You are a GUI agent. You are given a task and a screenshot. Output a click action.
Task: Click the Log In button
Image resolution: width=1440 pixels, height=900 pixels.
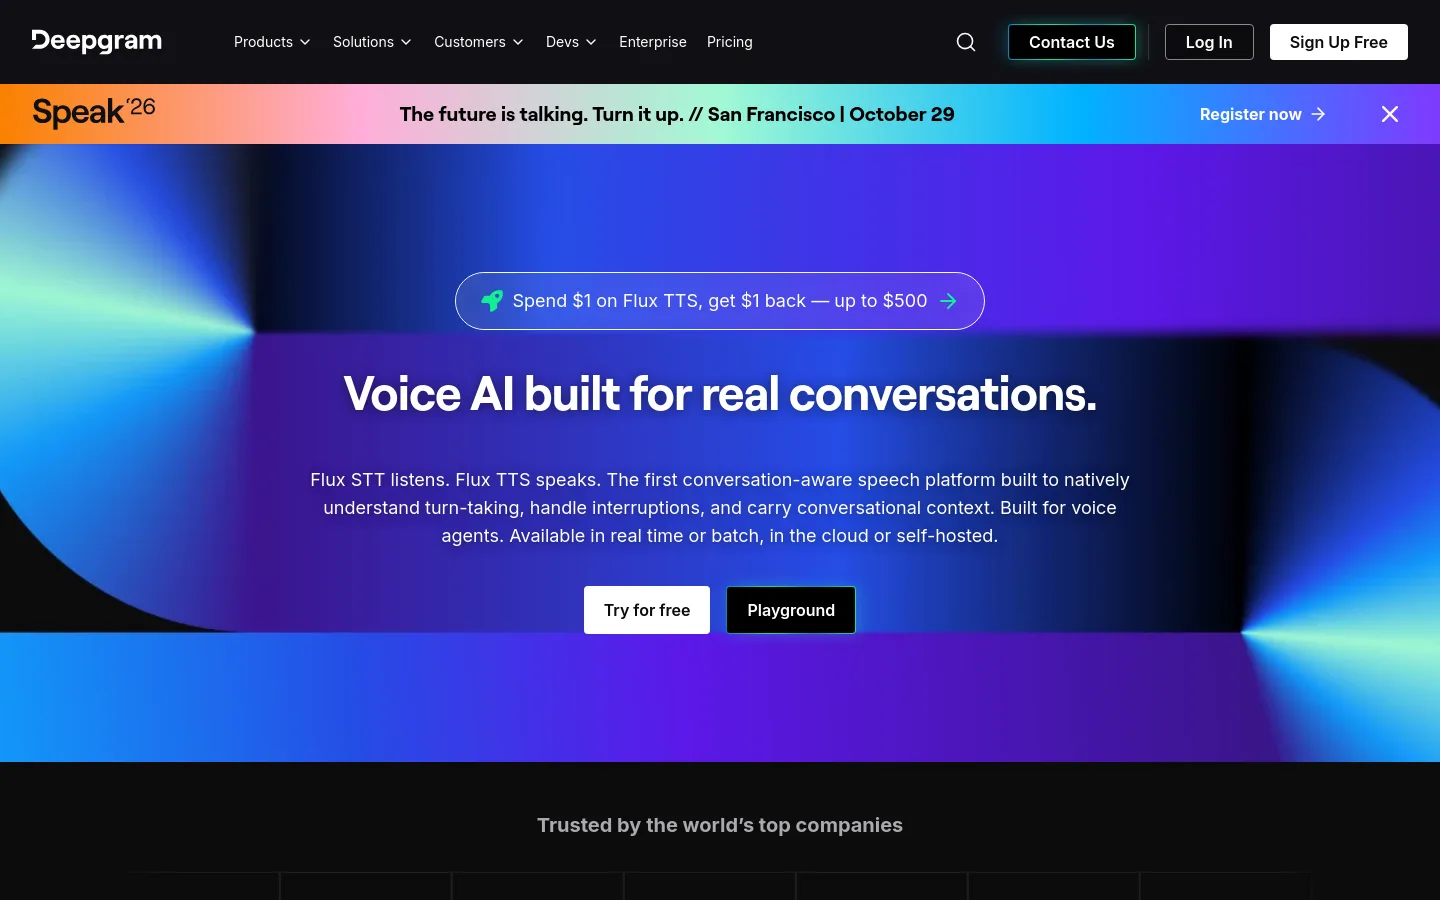(x=1209, y=42)
